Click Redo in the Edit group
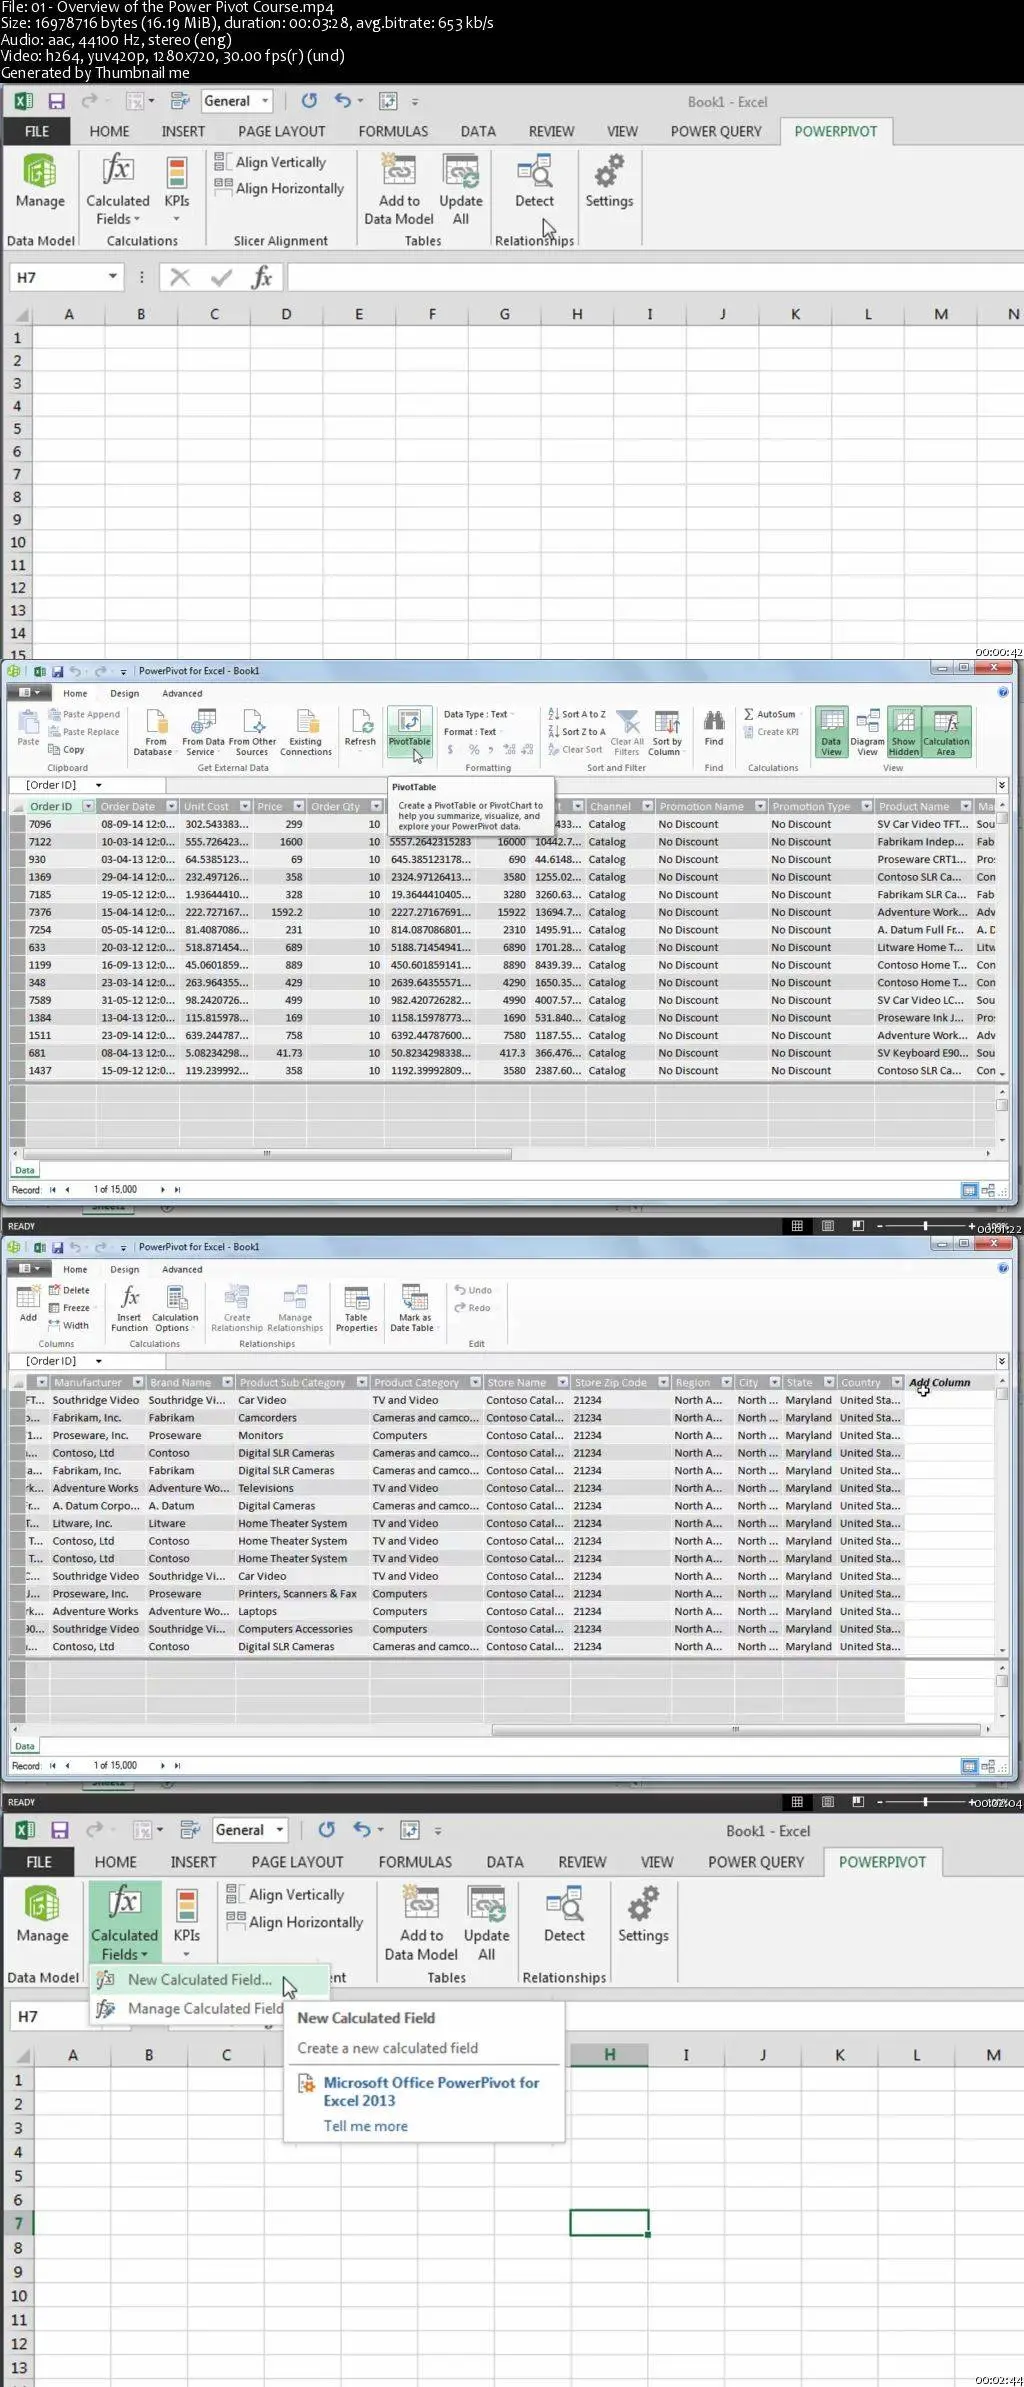 472,1308
